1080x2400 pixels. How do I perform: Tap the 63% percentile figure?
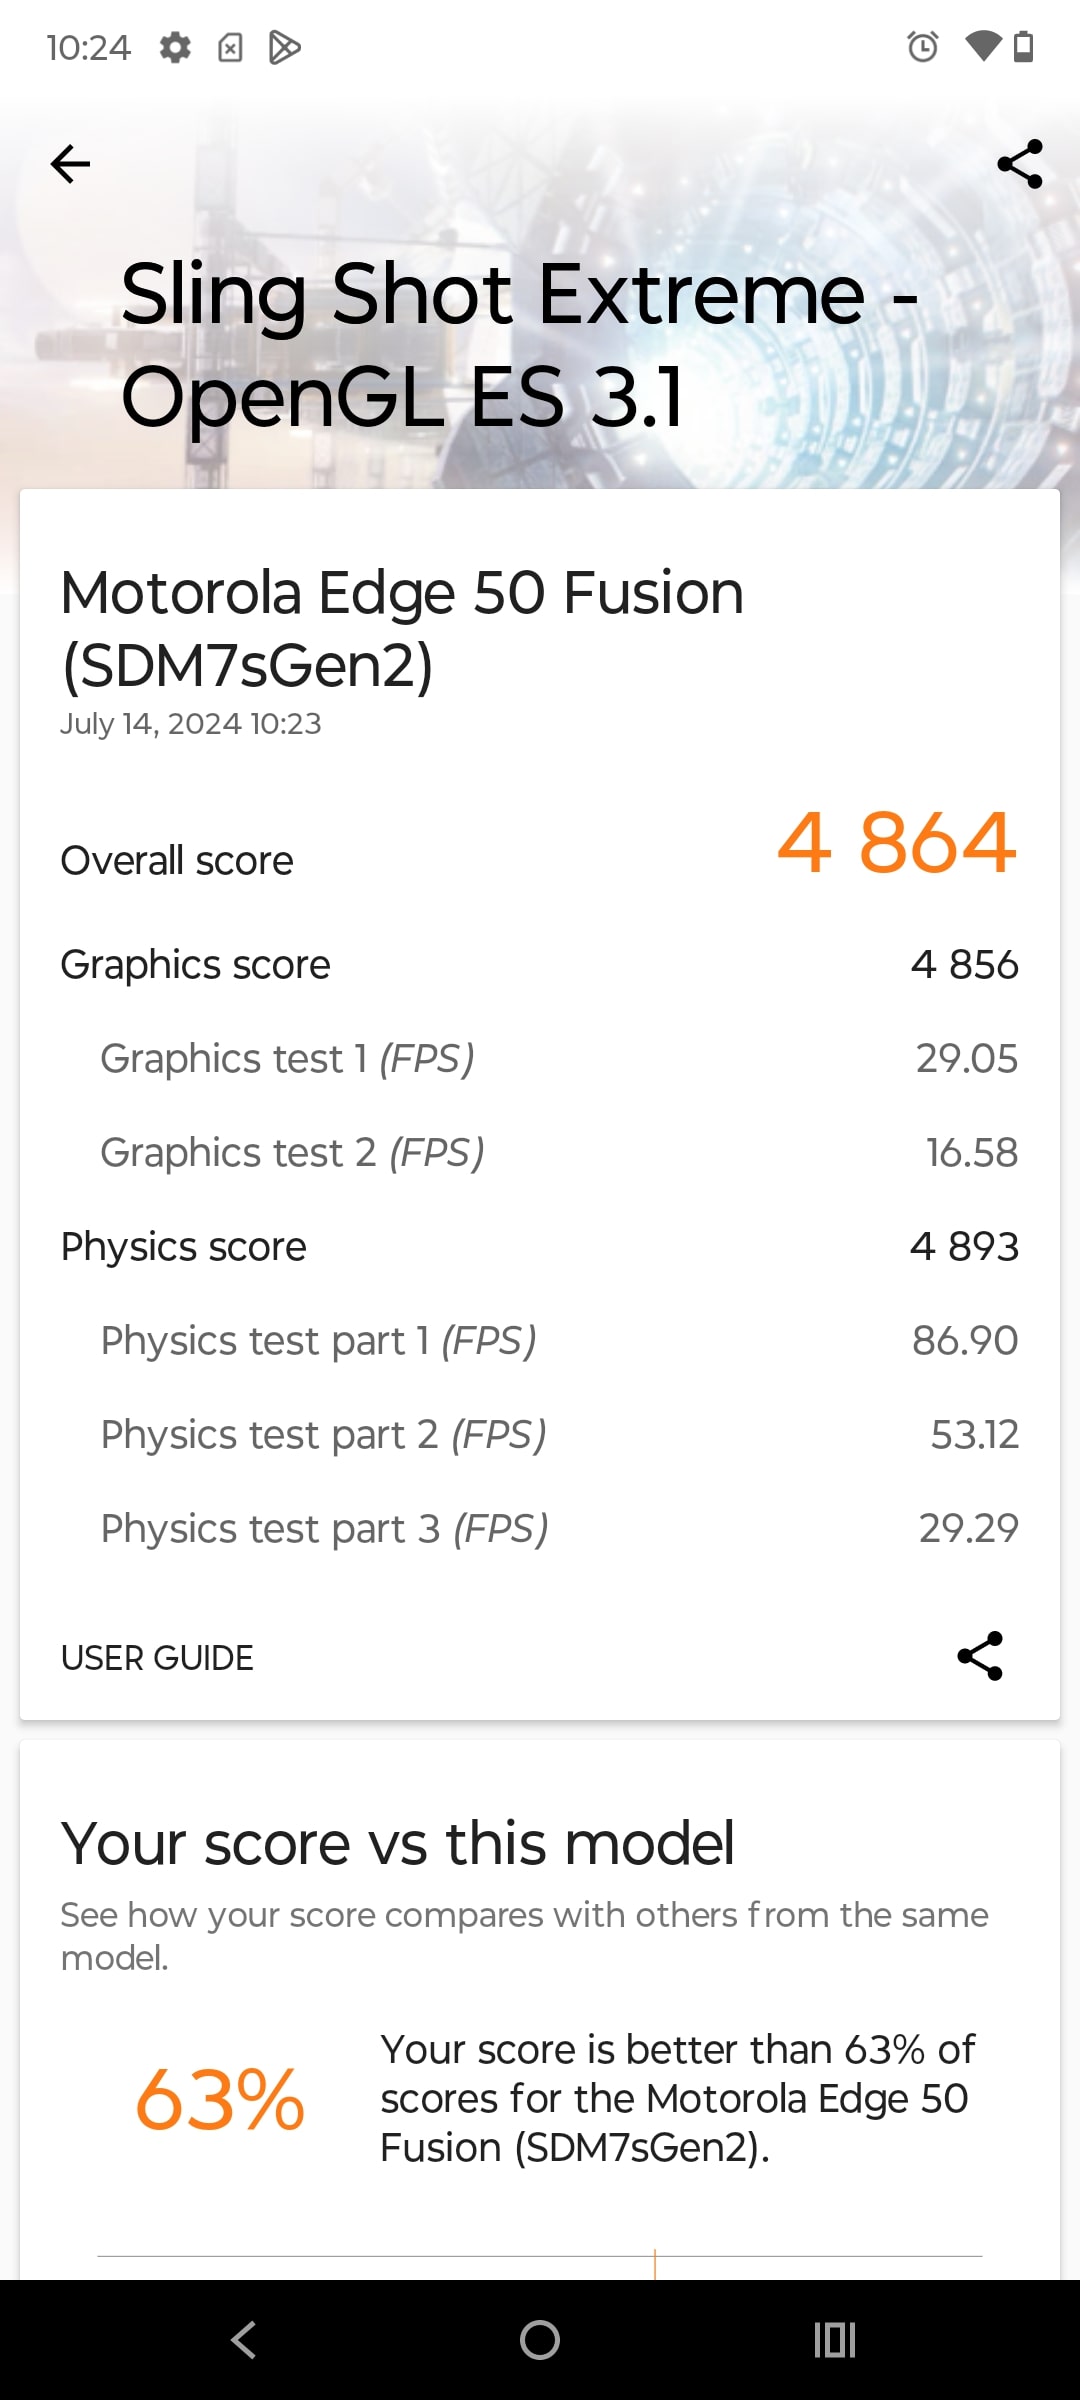click(220, 2100)
